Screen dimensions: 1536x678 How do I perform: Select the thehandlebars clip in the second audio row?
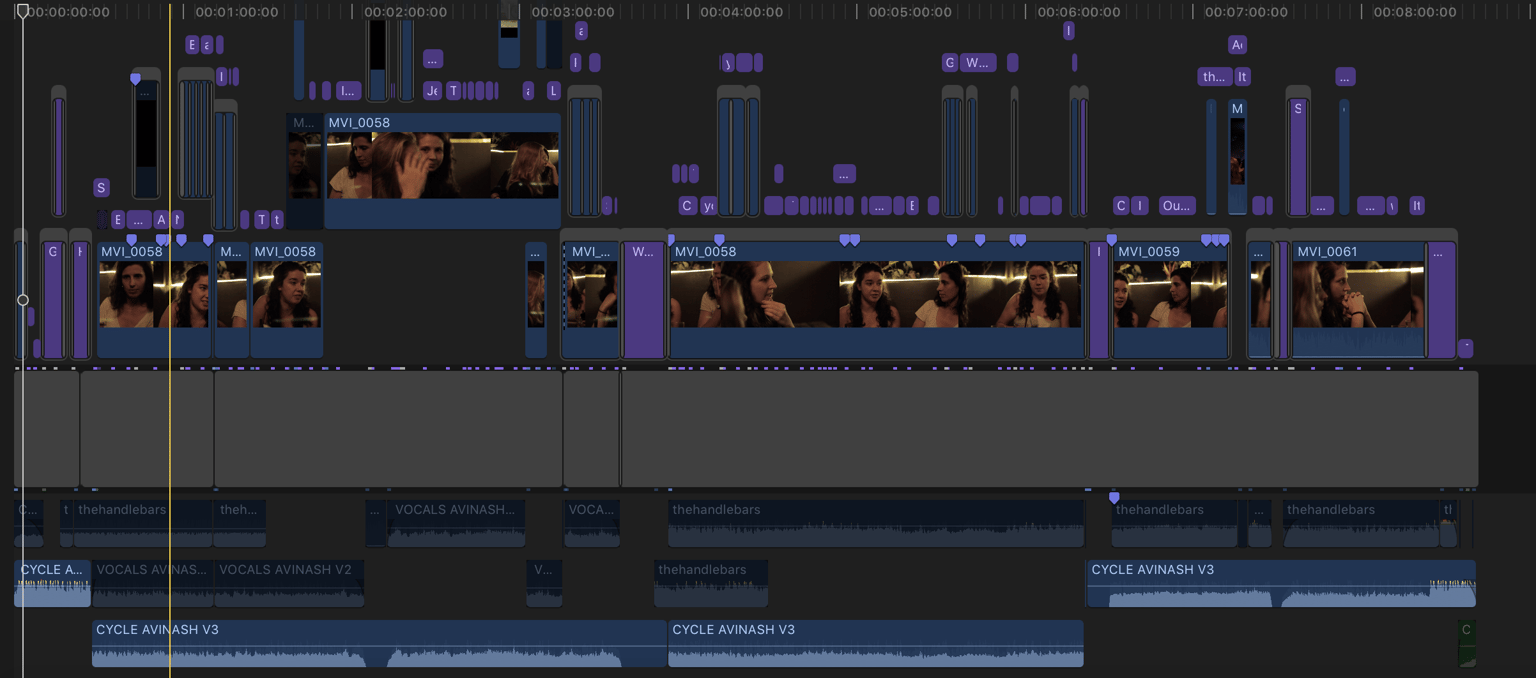(x=711, y=583)
